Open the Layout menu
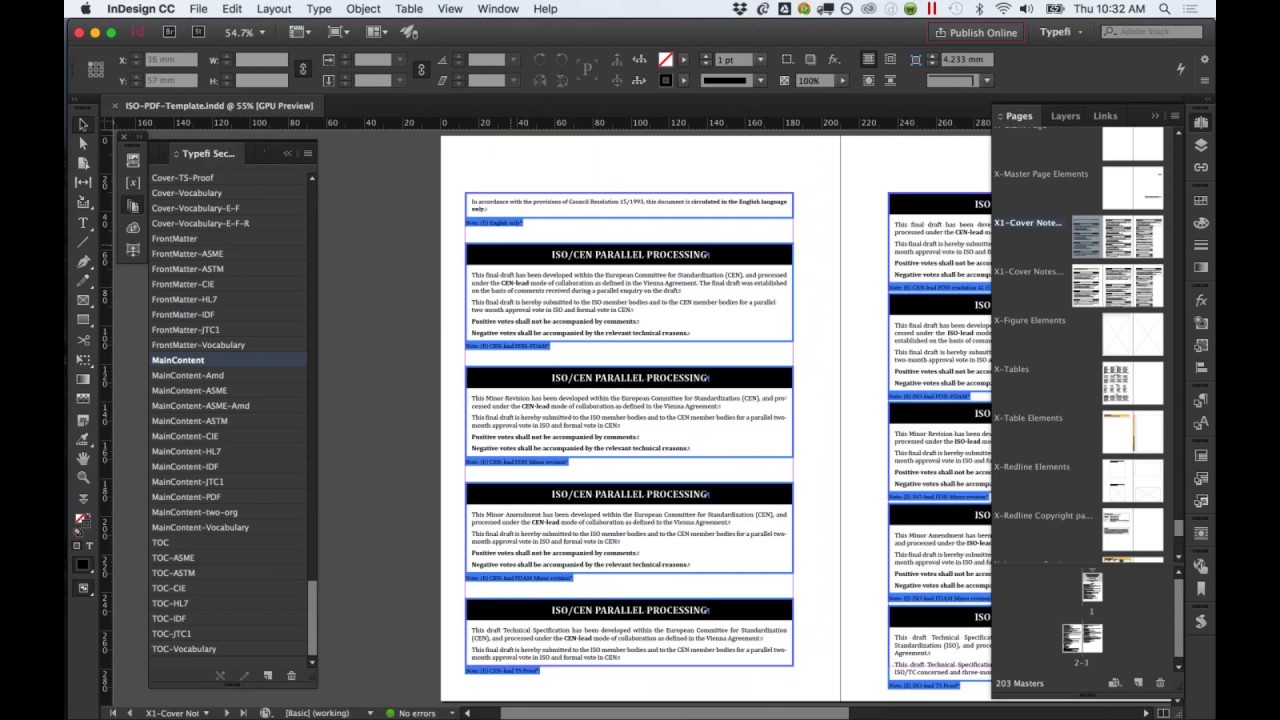 point(274,9)
